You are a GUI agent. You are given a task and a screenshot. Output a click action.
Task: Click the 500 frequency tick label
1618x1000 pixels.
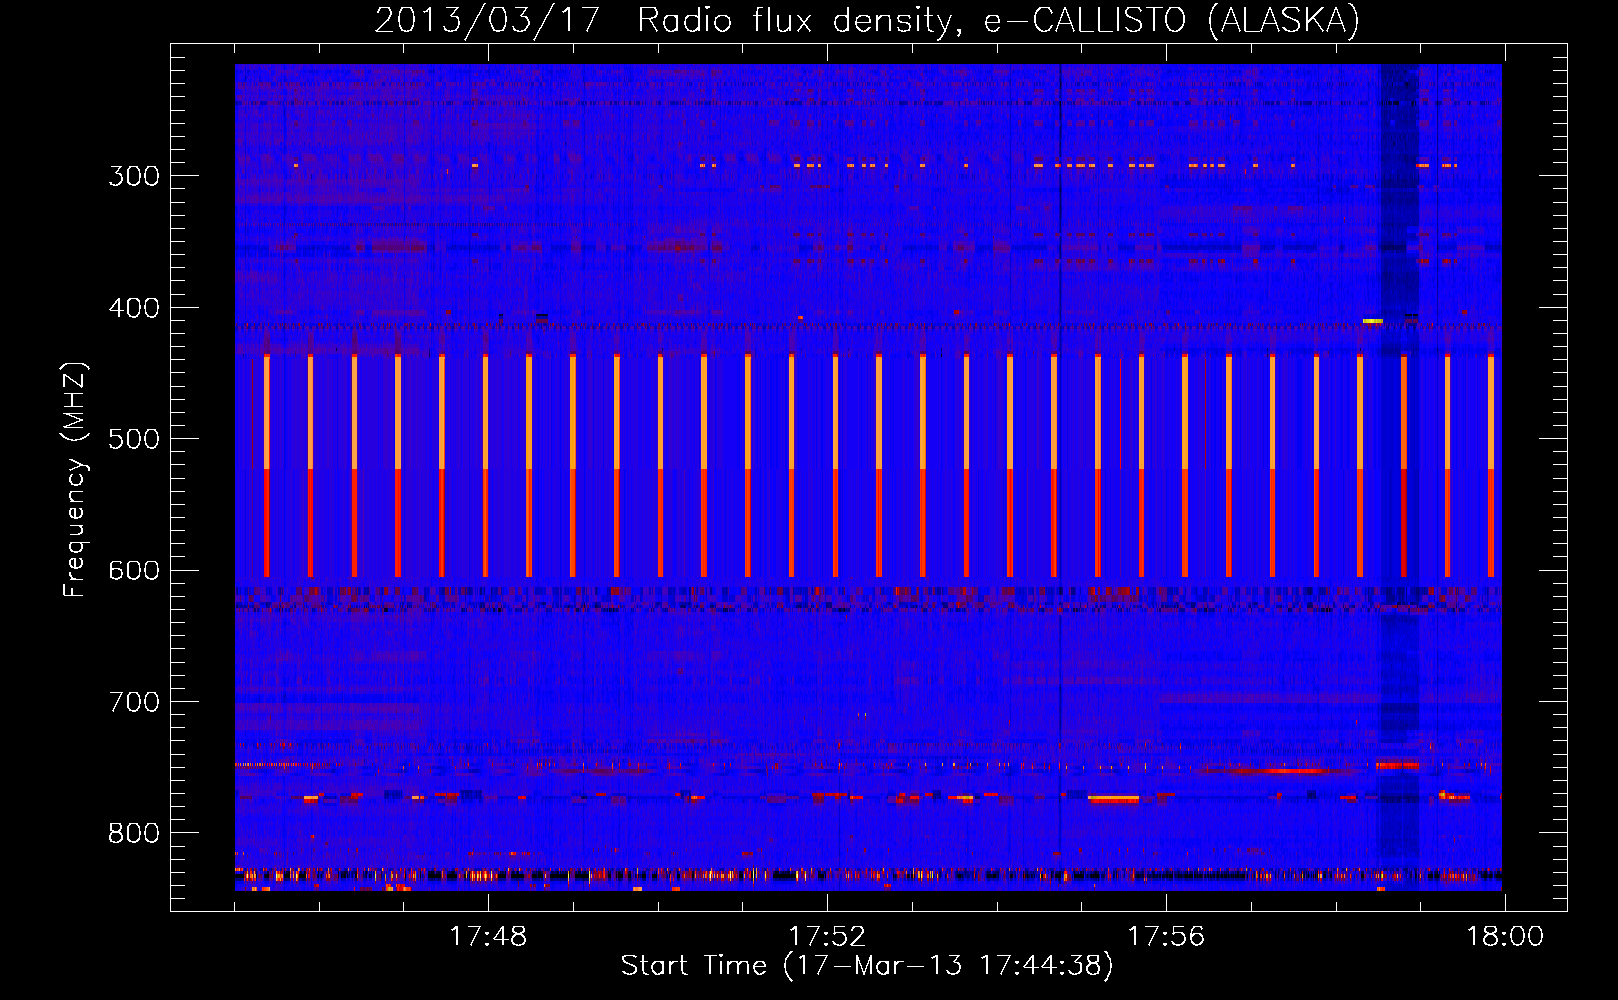(134, 439)
